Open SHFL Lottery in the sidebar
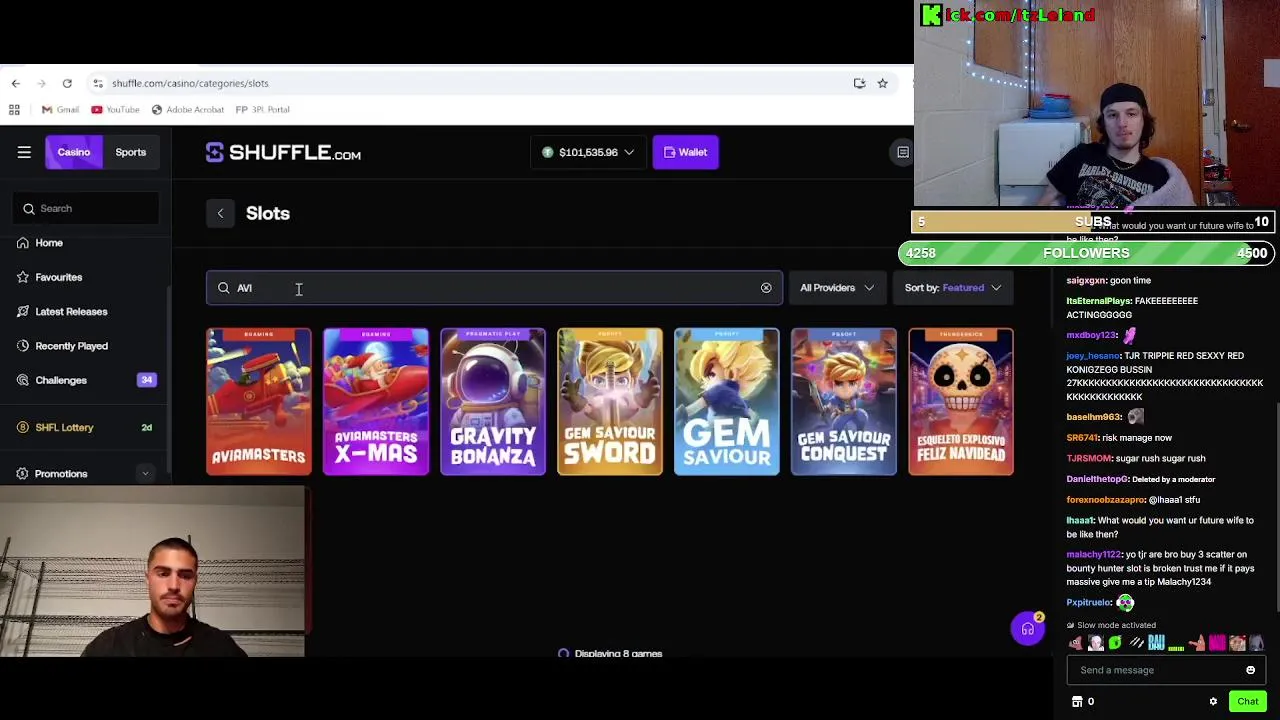This screenshot has width=1280, height=720. tap(64, 427)
